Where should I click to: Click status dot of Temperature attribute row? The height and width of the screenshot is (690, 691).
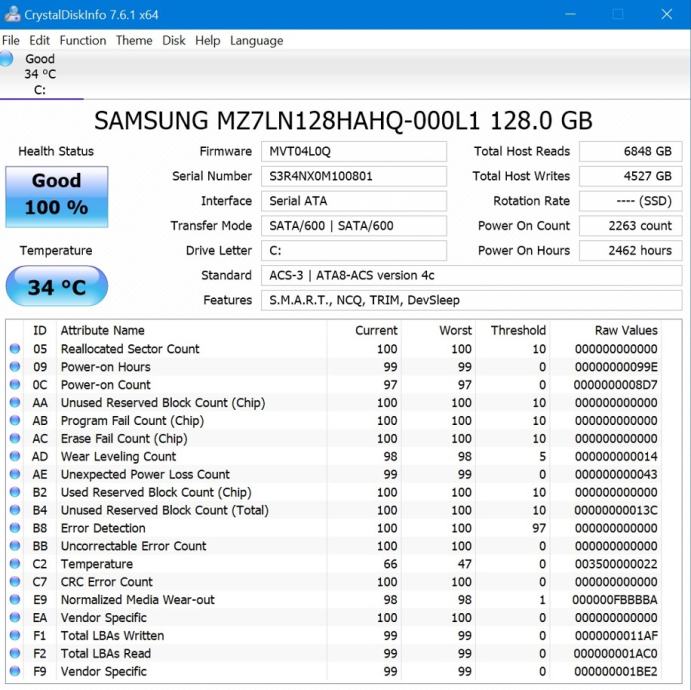(15, 564)
